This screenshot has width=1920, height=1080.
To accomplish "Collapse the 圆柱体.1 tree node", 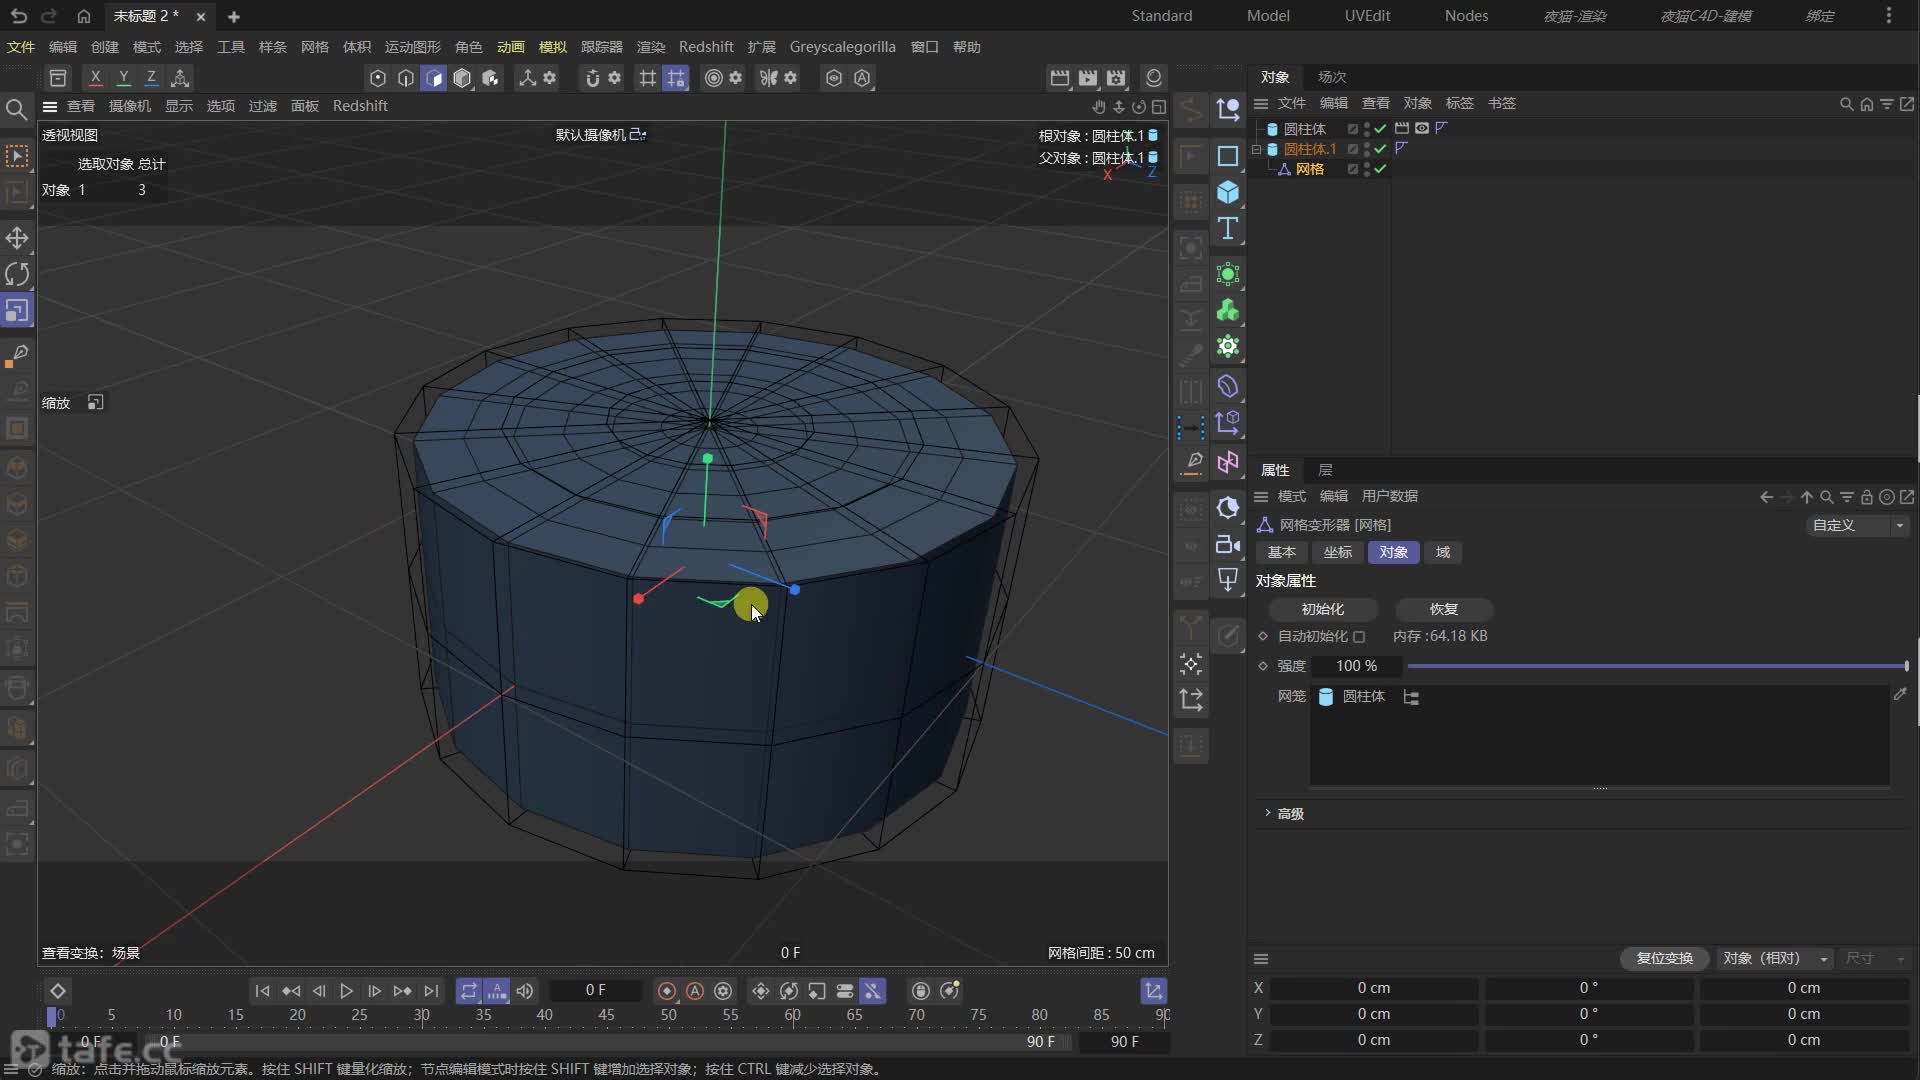I will coord(1257,149).
